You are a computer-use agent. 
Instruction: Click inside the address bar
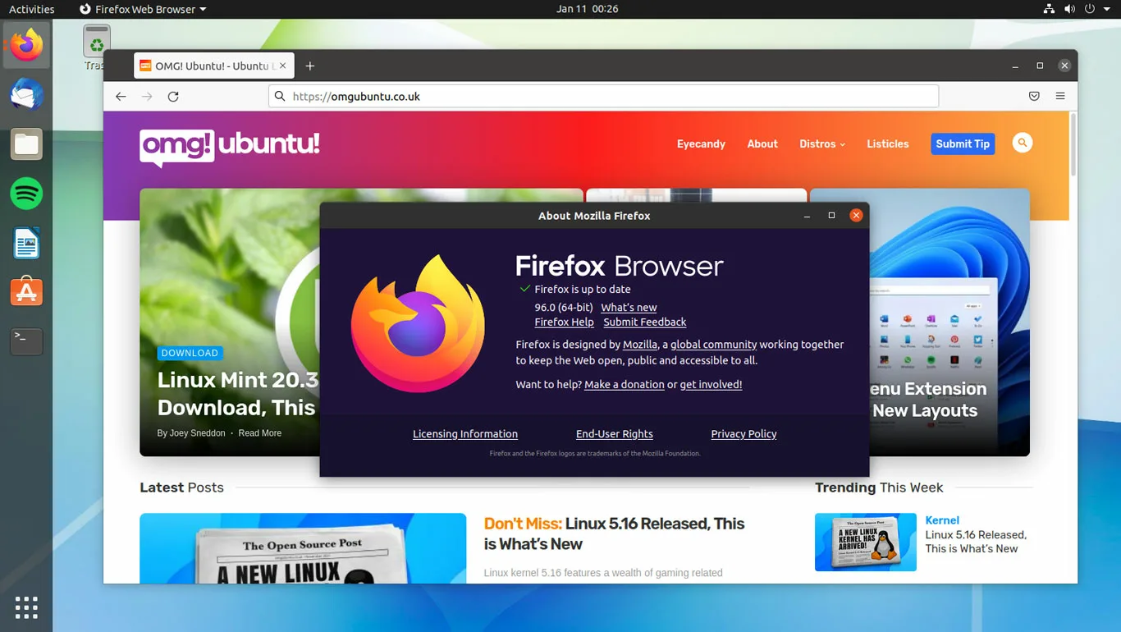click(600, 96)
